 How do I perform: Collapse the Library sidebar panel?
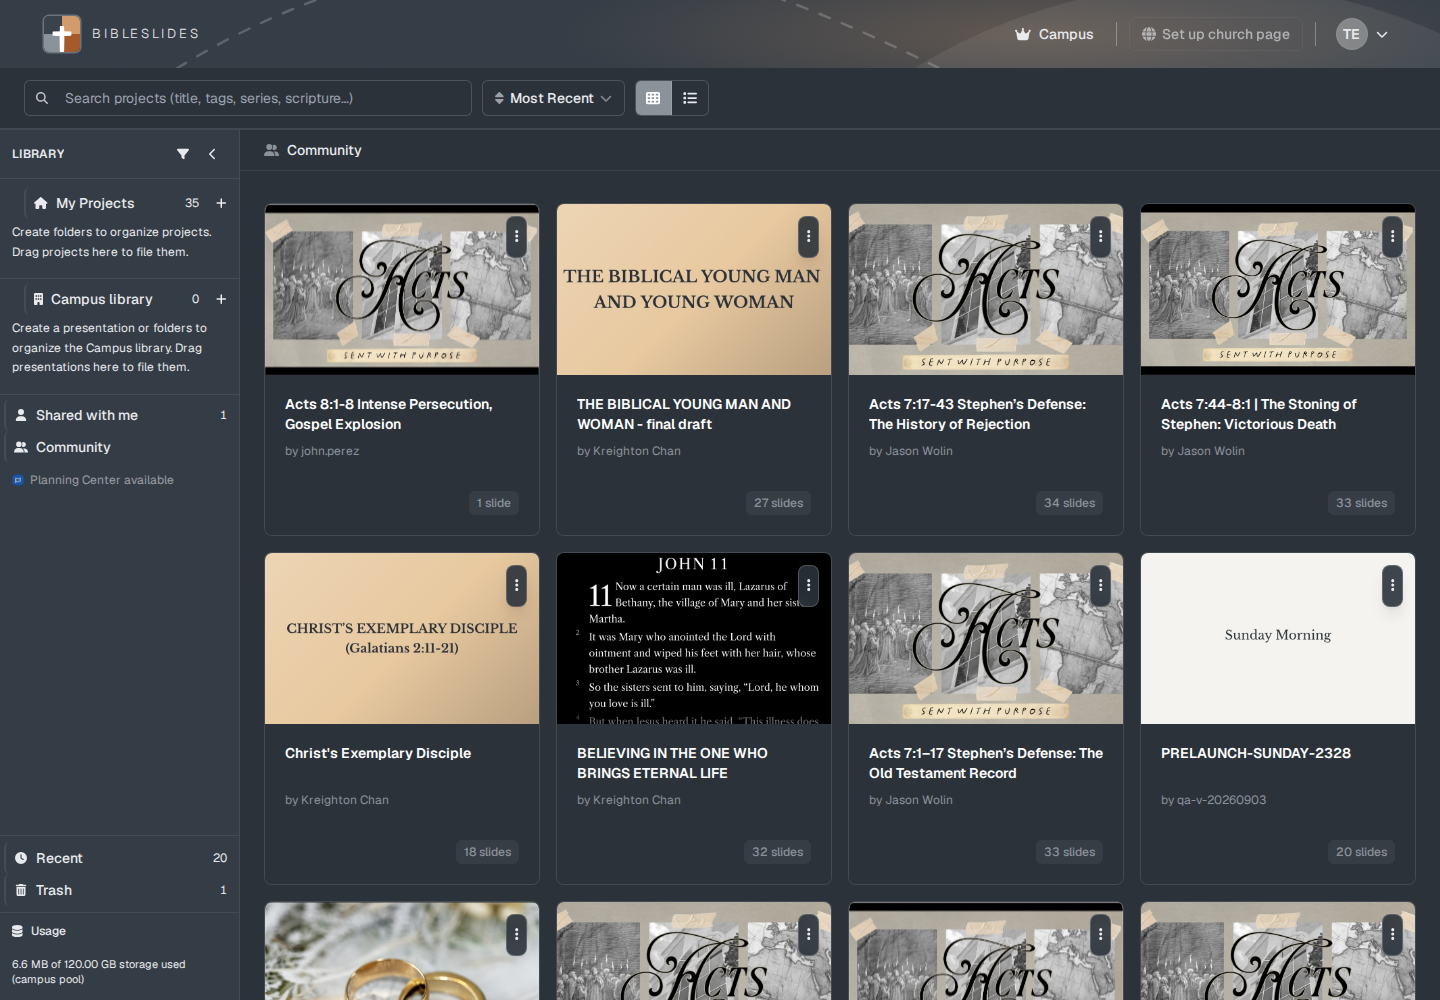point(212,154)
